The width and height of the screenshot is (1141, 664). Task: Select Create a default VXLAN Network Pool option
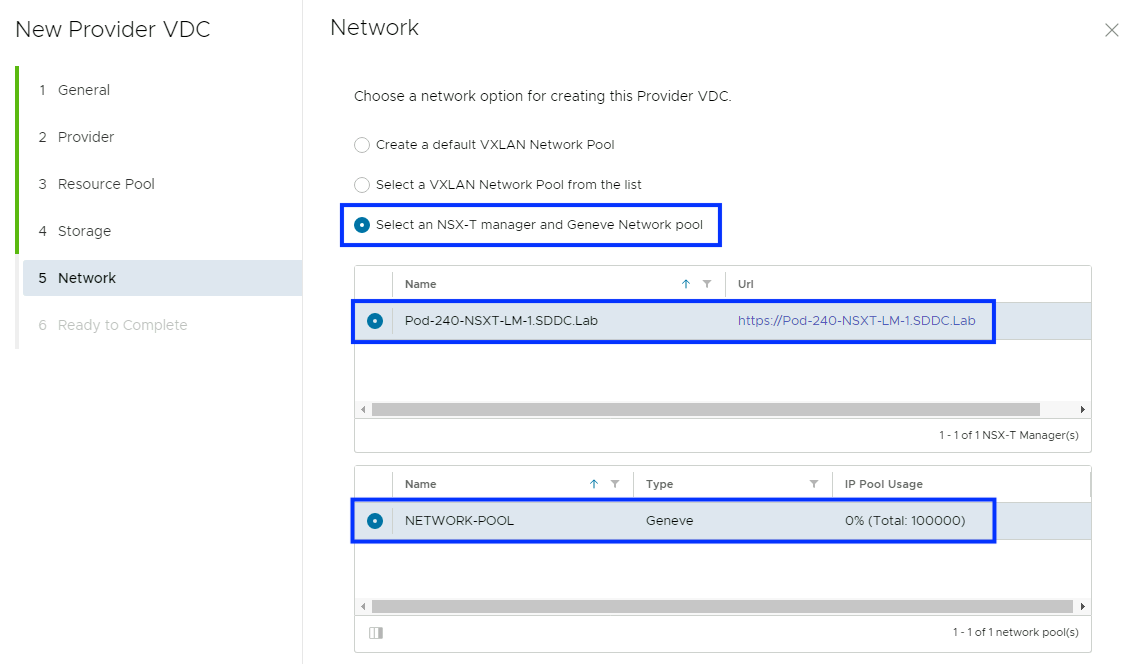pyautogui.click(x=362, y=145)
